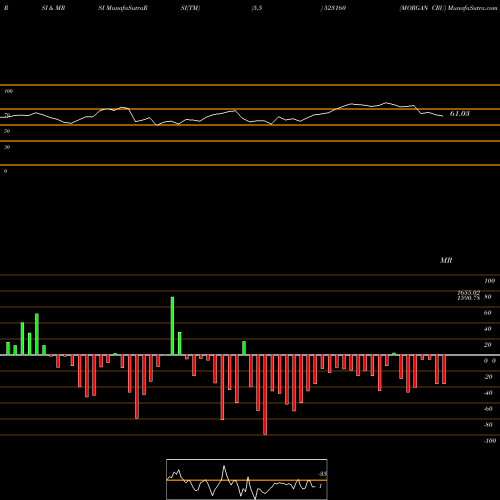
Task: Click the -35 label in the mini chart
Action: 322,474
